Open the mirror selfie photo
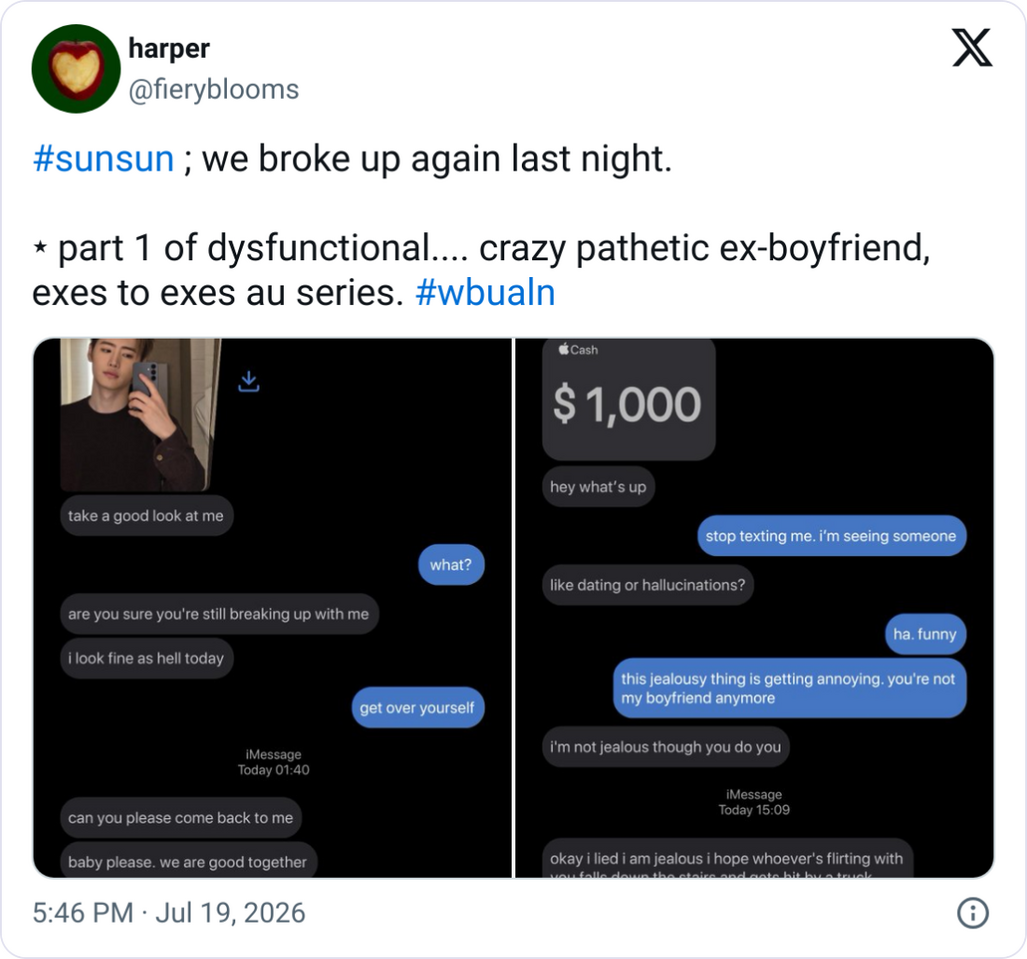Image resolution: width=1027 pixels, height=959 pixels. coord(141,415)
